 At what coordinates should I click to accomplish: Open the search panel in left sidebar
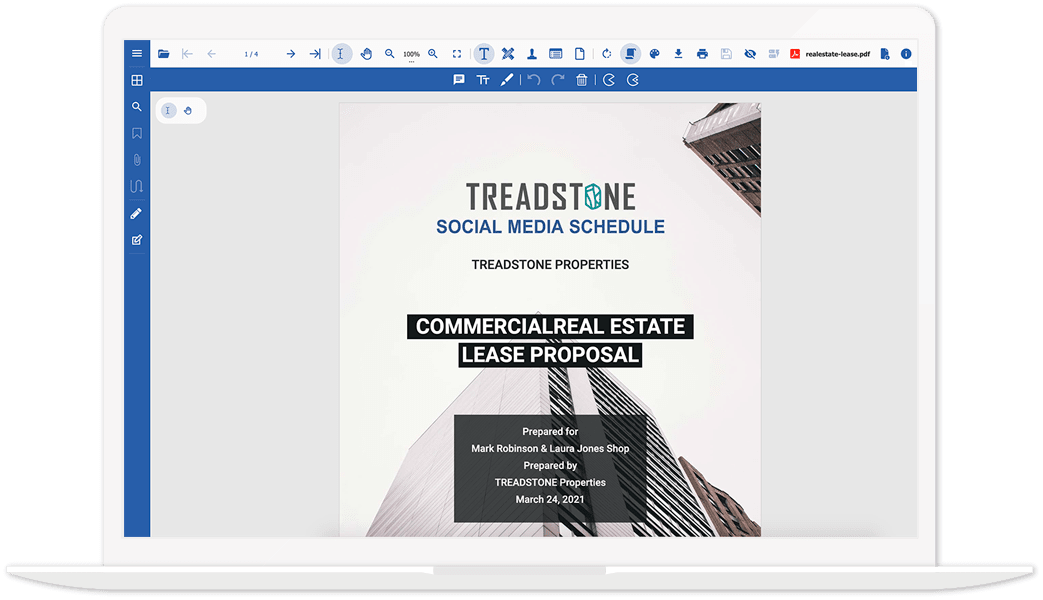point(137,107)
